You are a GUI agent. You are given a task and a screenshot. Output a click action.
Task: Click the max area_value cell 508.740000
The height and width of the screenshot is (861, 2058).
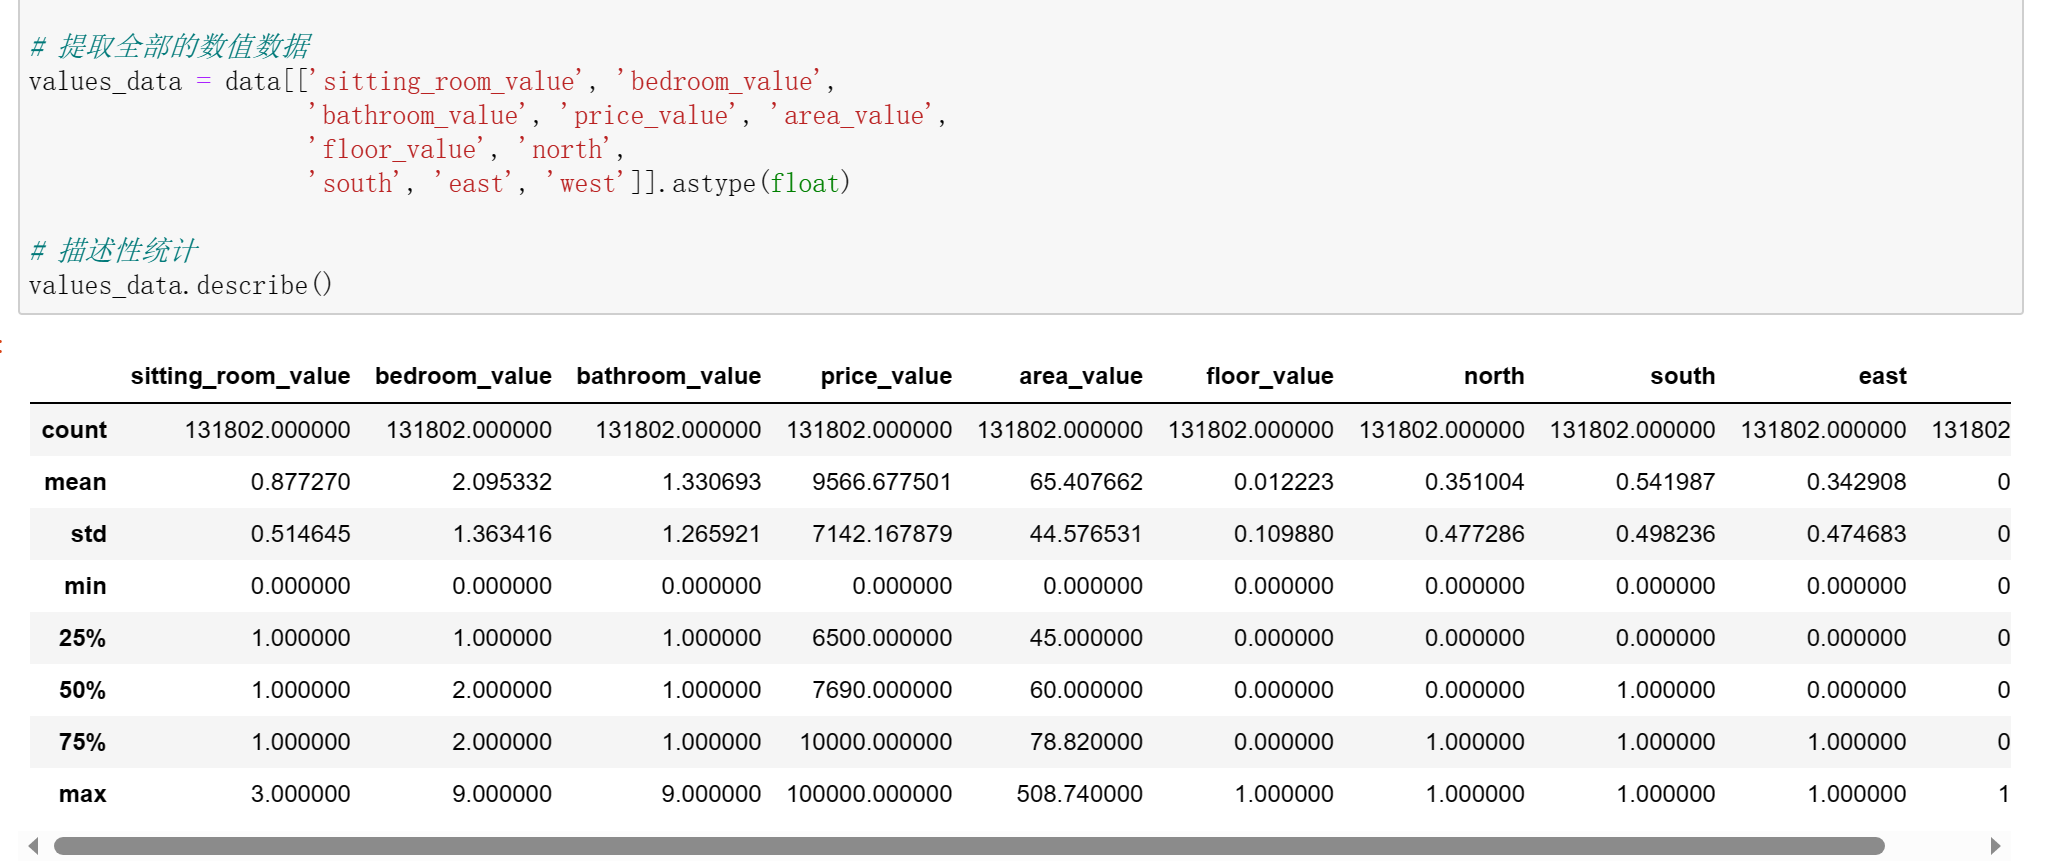click(1079, 794)
